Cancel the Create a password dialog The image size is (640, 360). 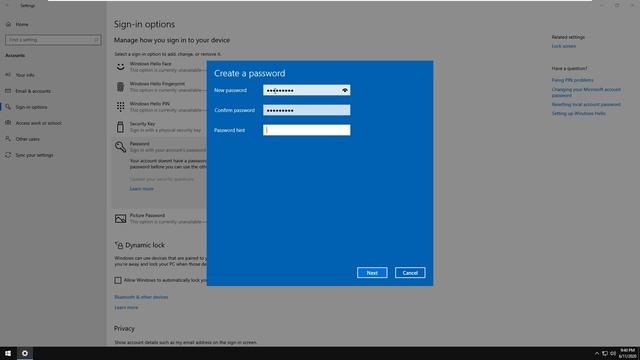410,273
